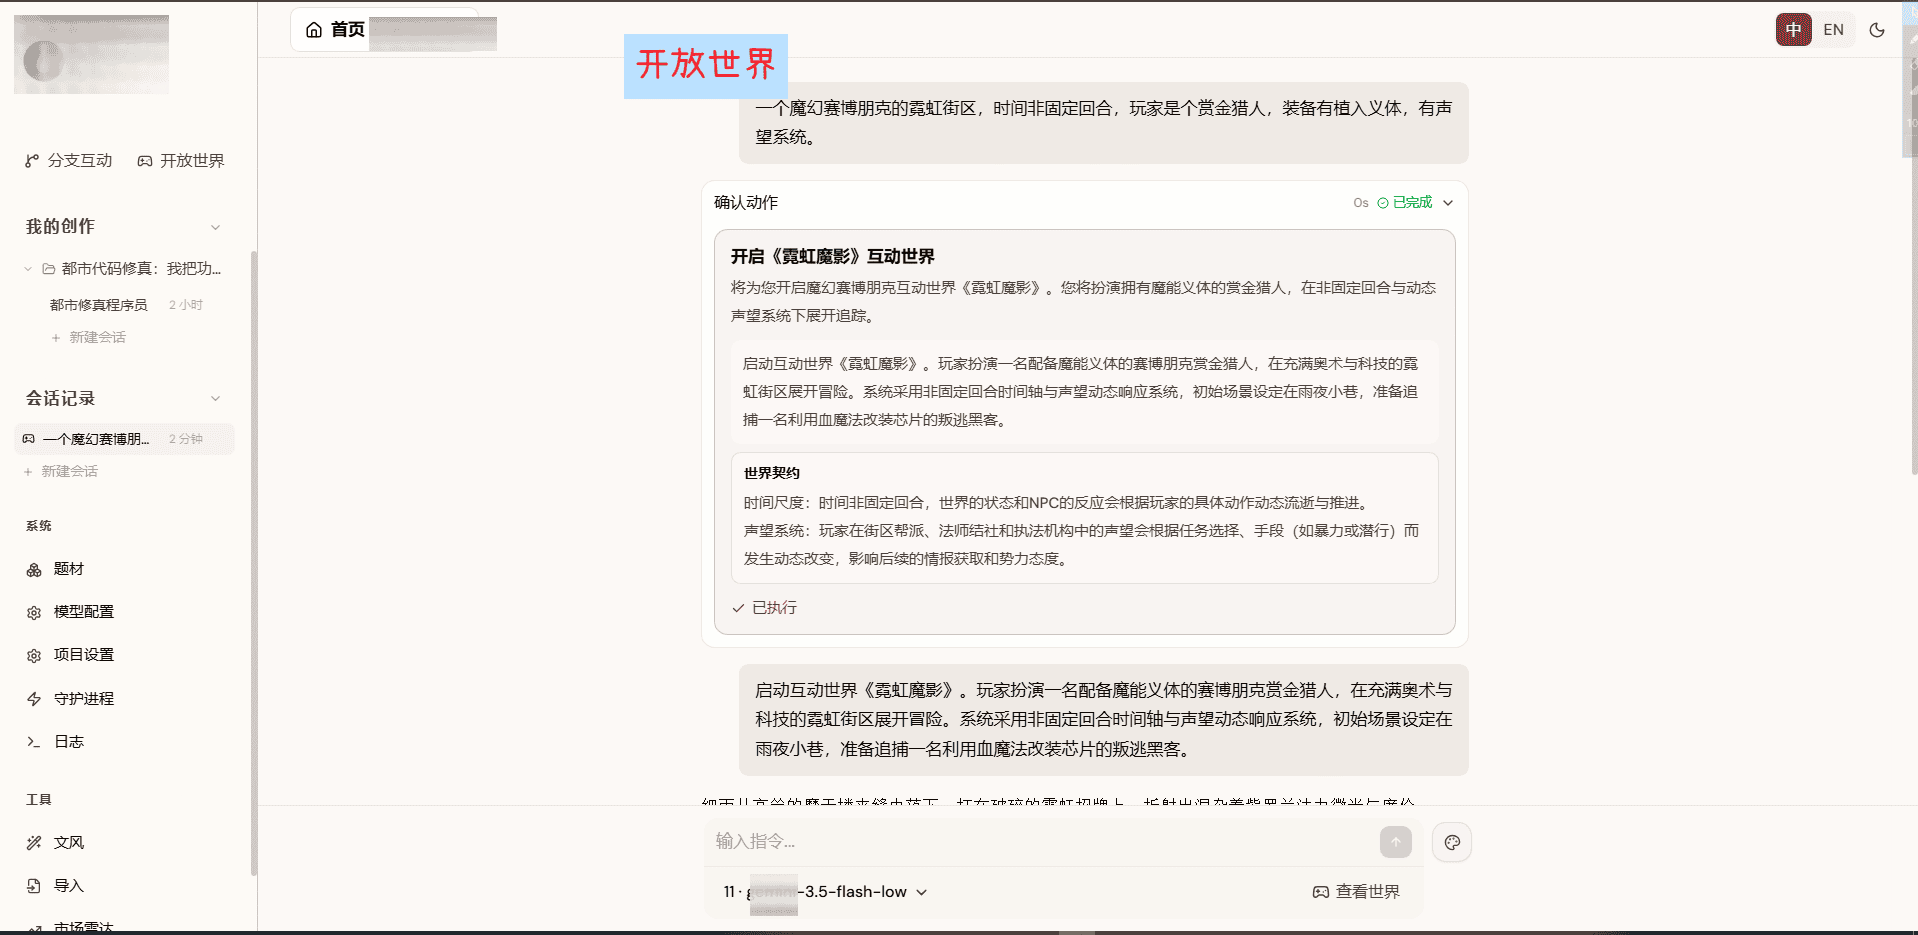Open 分支互动 mode

[69, 160]
